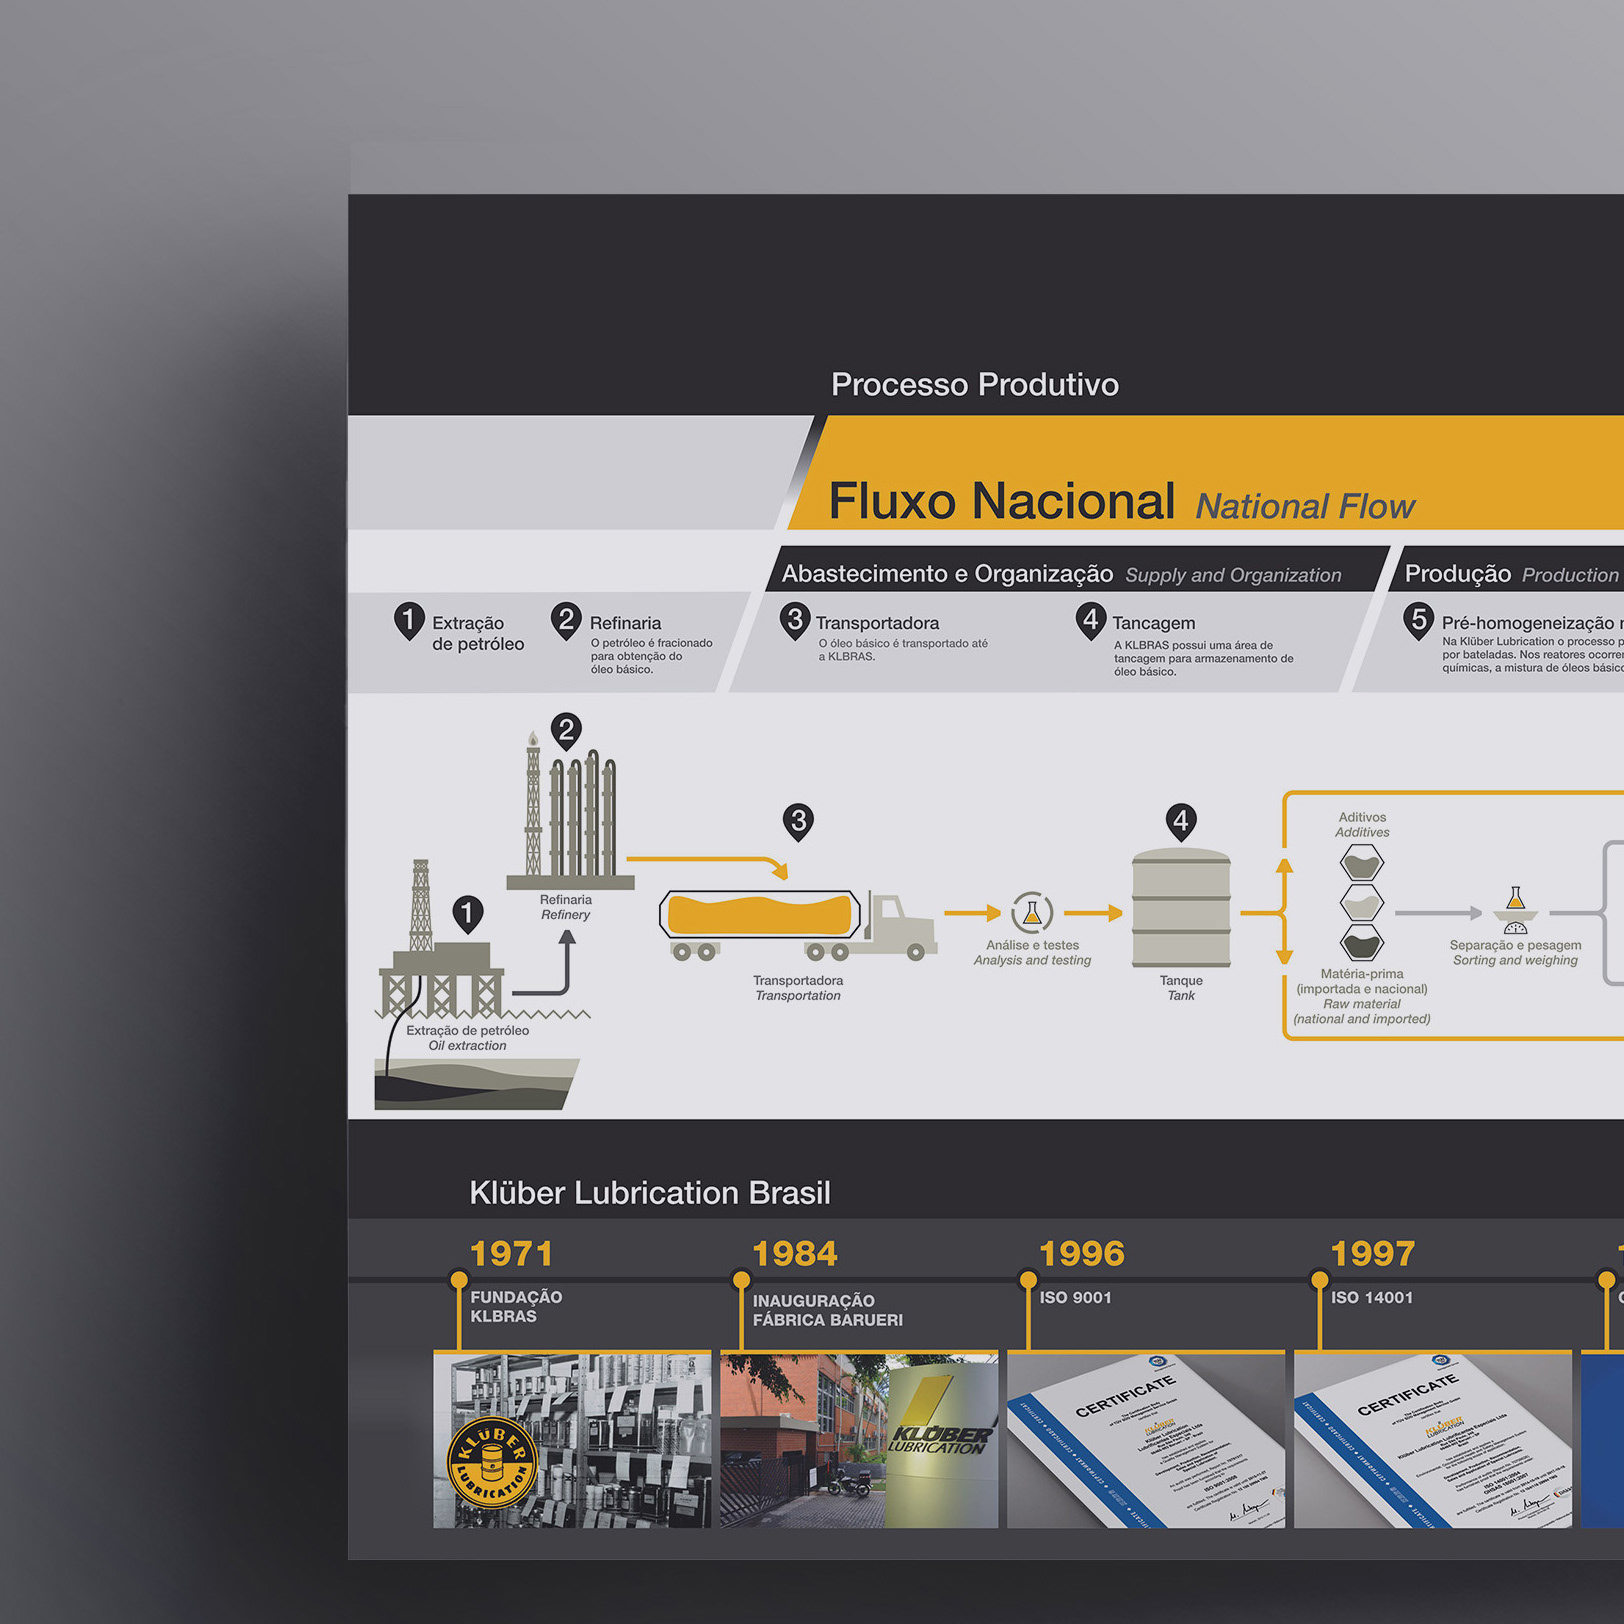Click the 'National Flow' italic subtitle
This screenshot has width=1624, height=1624.
pos(1305,507)
